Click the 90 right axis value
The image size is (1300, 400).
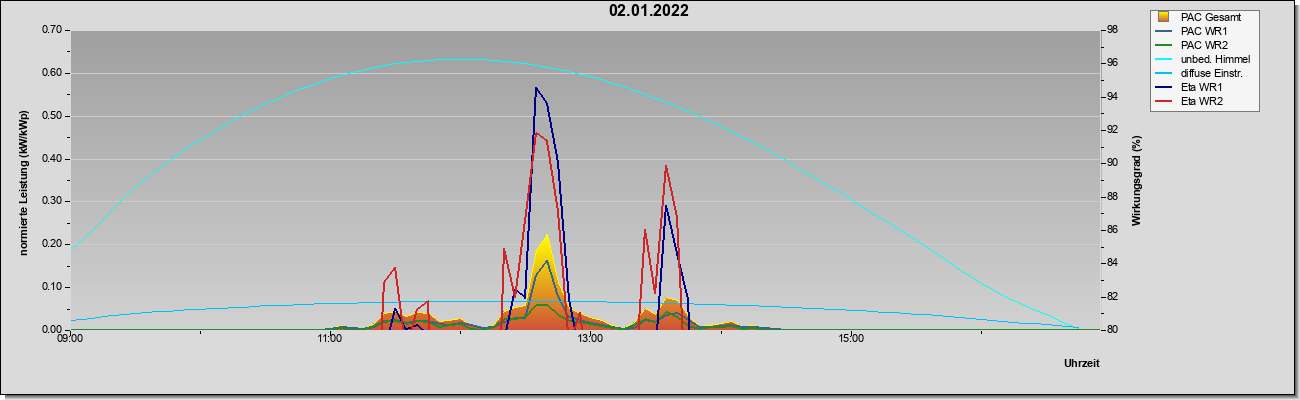pos(1112,163)
